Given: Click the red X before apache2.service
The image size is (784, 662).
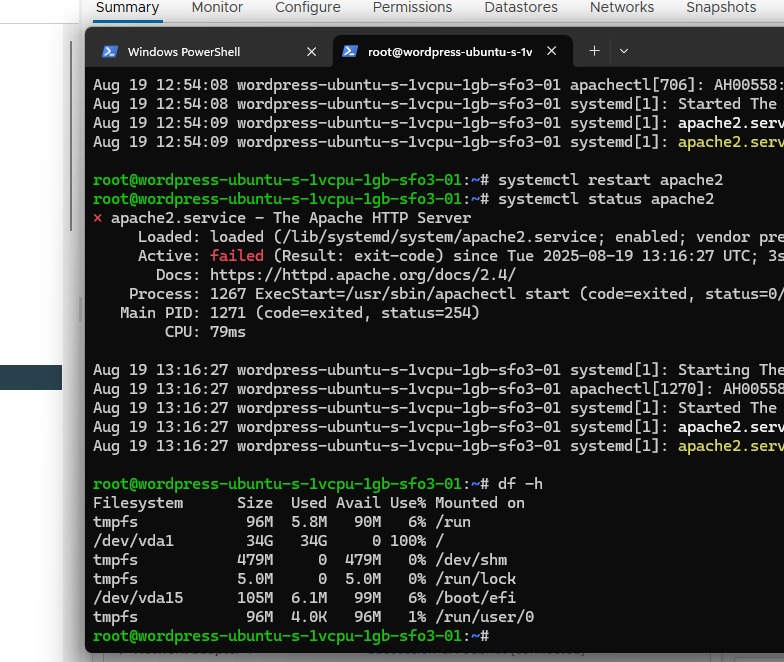Looking at the screenshot, I should point(98,218).
